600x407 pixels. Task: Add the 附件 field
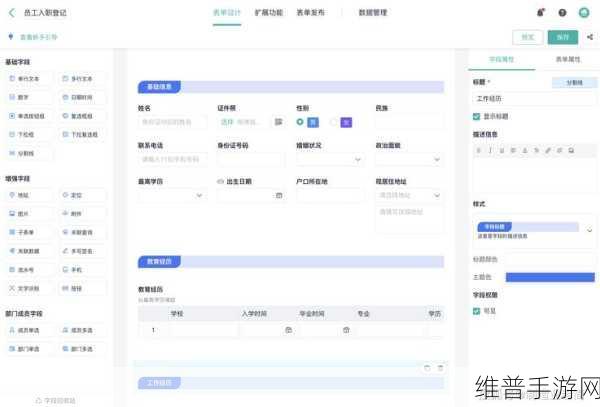(82, 214)
